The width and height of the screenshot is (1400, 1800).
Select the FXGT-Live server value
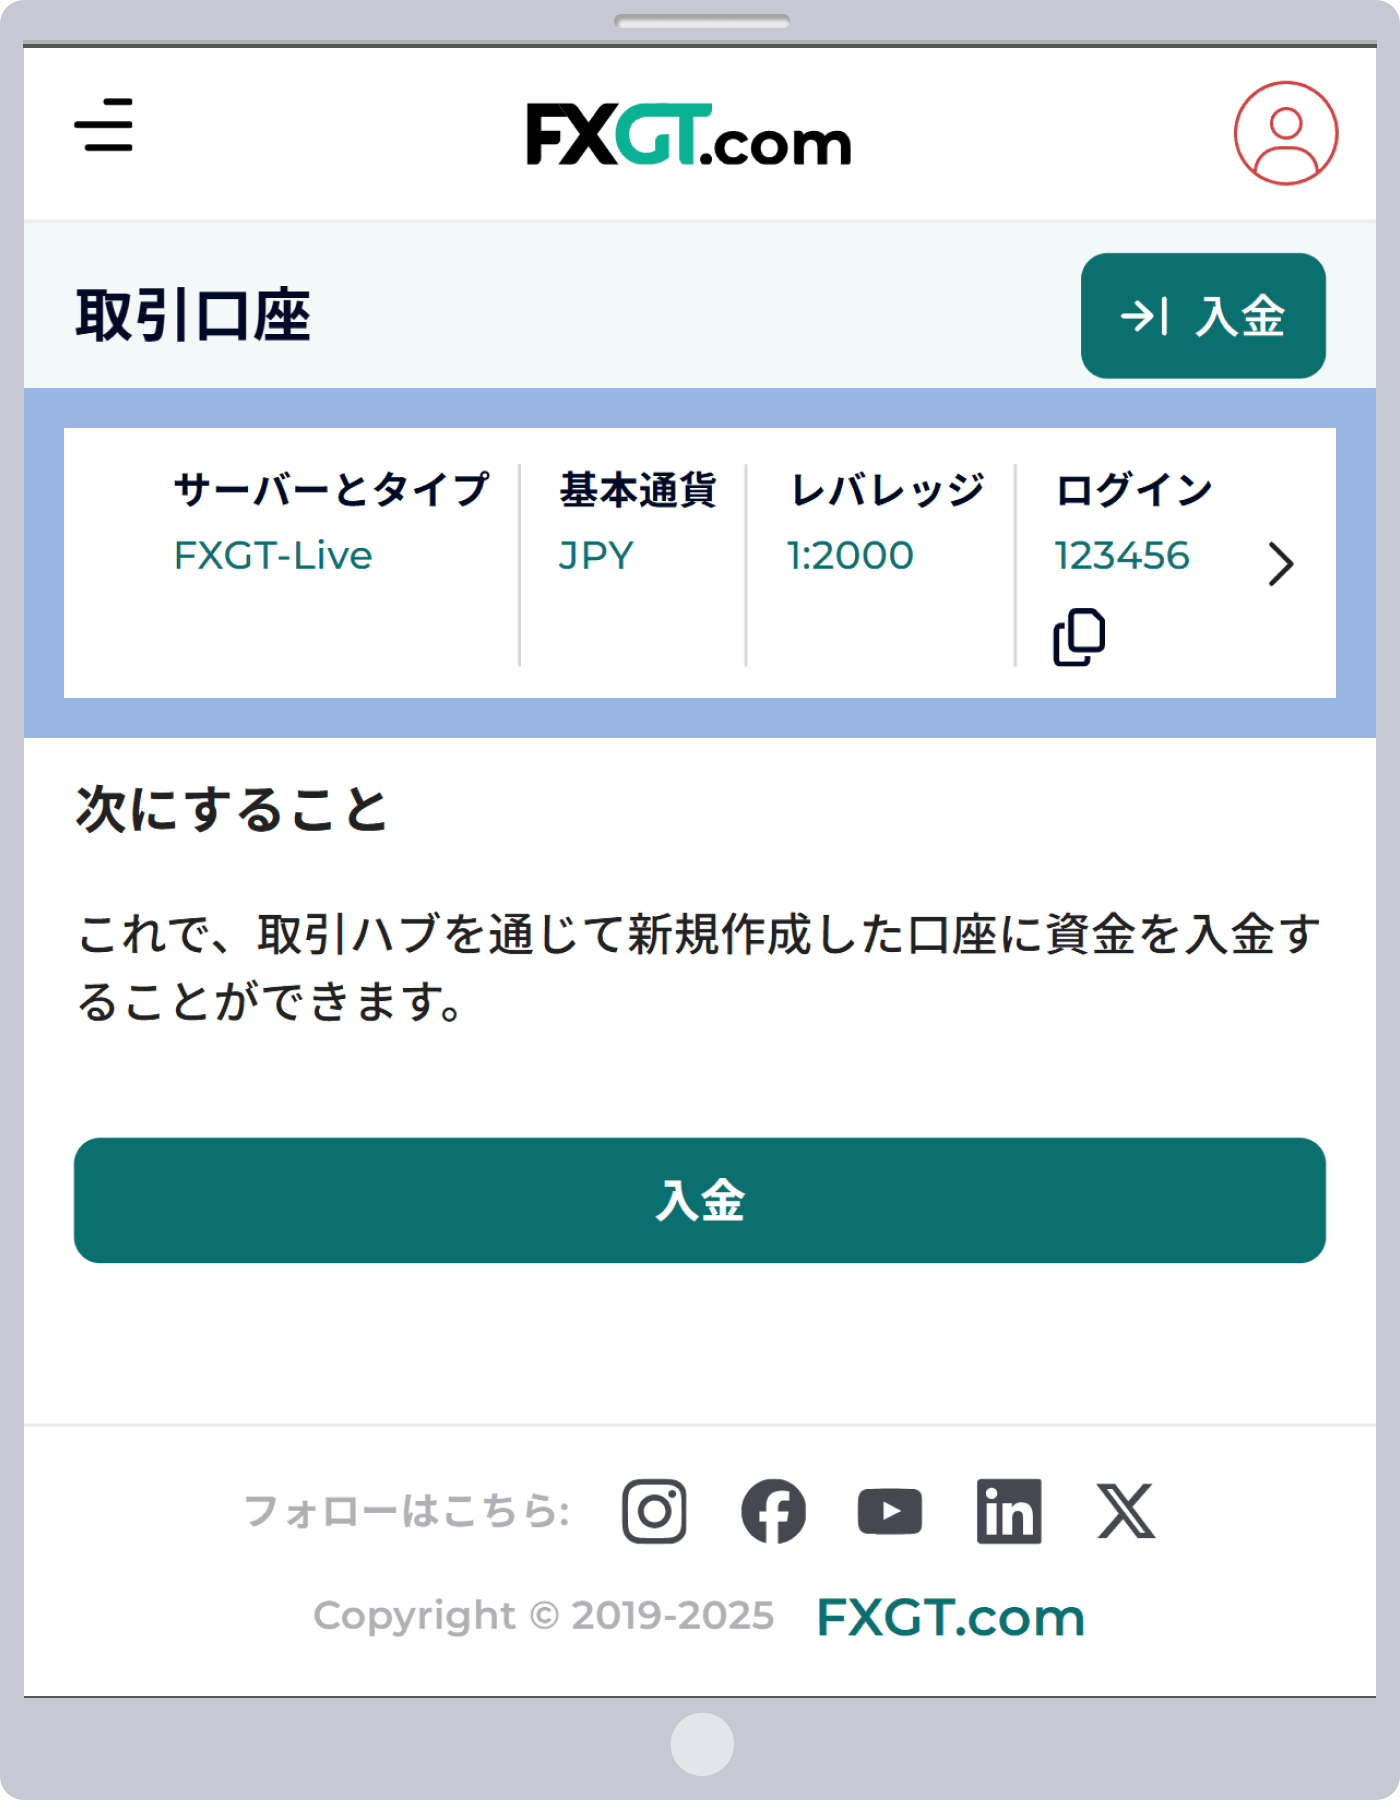tap(273, 556)
